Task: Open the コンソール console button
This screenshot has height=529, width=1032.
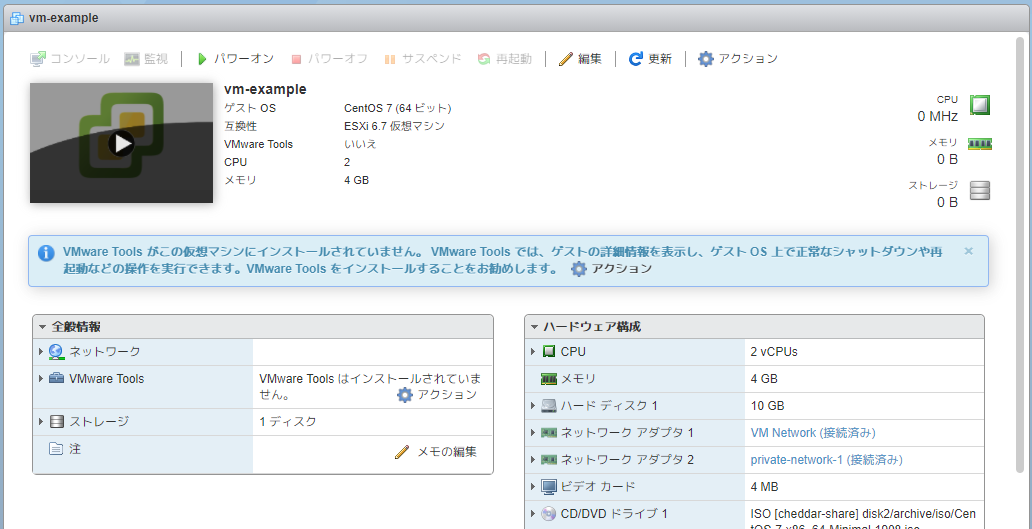Action: (70, 59)
